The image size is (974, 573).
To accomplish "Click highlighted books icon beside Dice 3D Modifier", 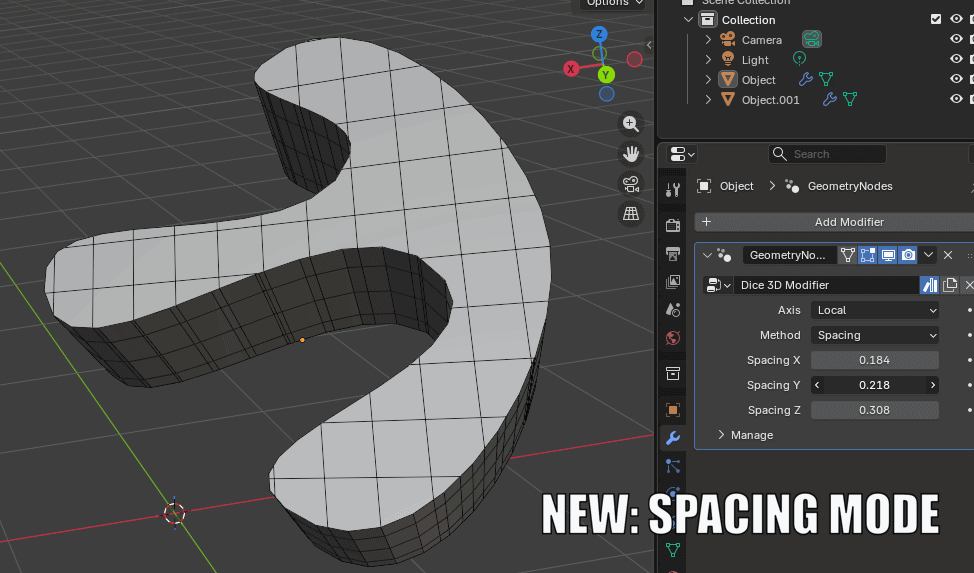I will [x=929, y=285].
